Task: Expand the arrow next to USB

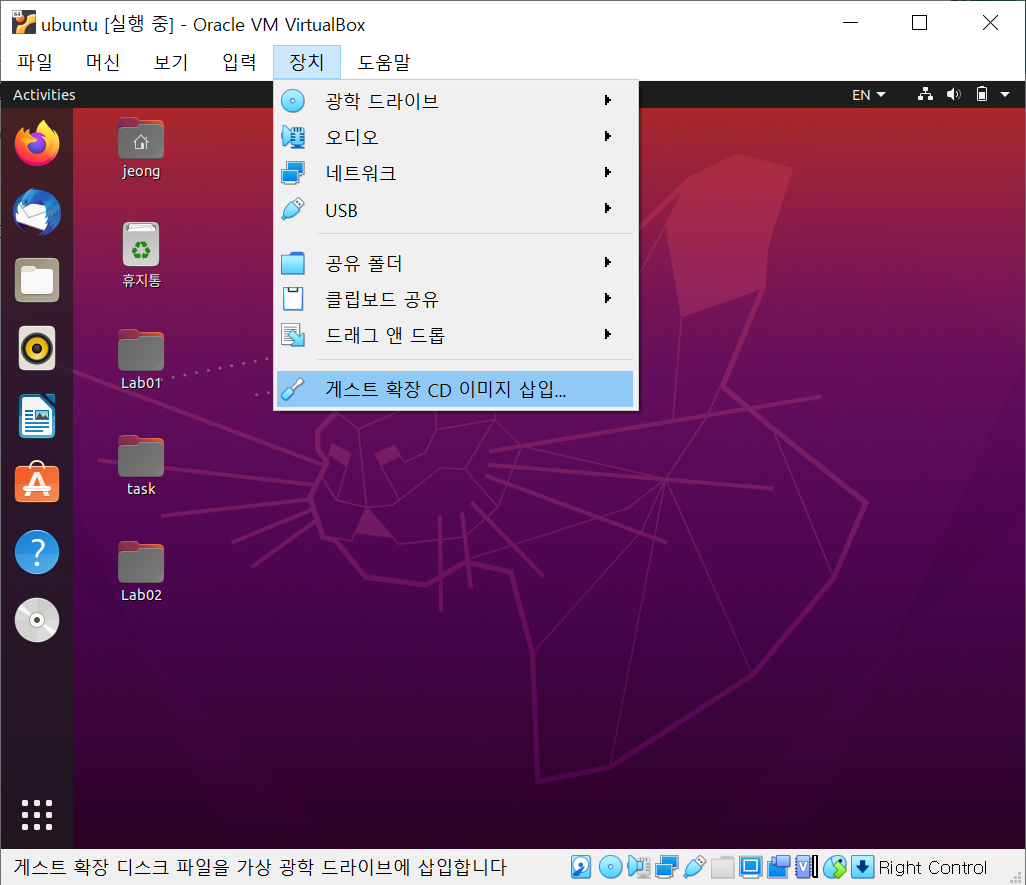Action: tap(608, 208)
